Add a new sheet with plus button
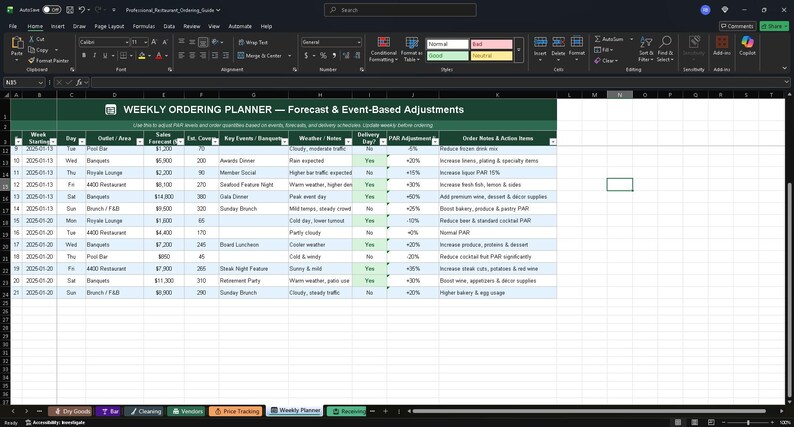This screenshot has height=427, width=794. click(x=385, y=411)
